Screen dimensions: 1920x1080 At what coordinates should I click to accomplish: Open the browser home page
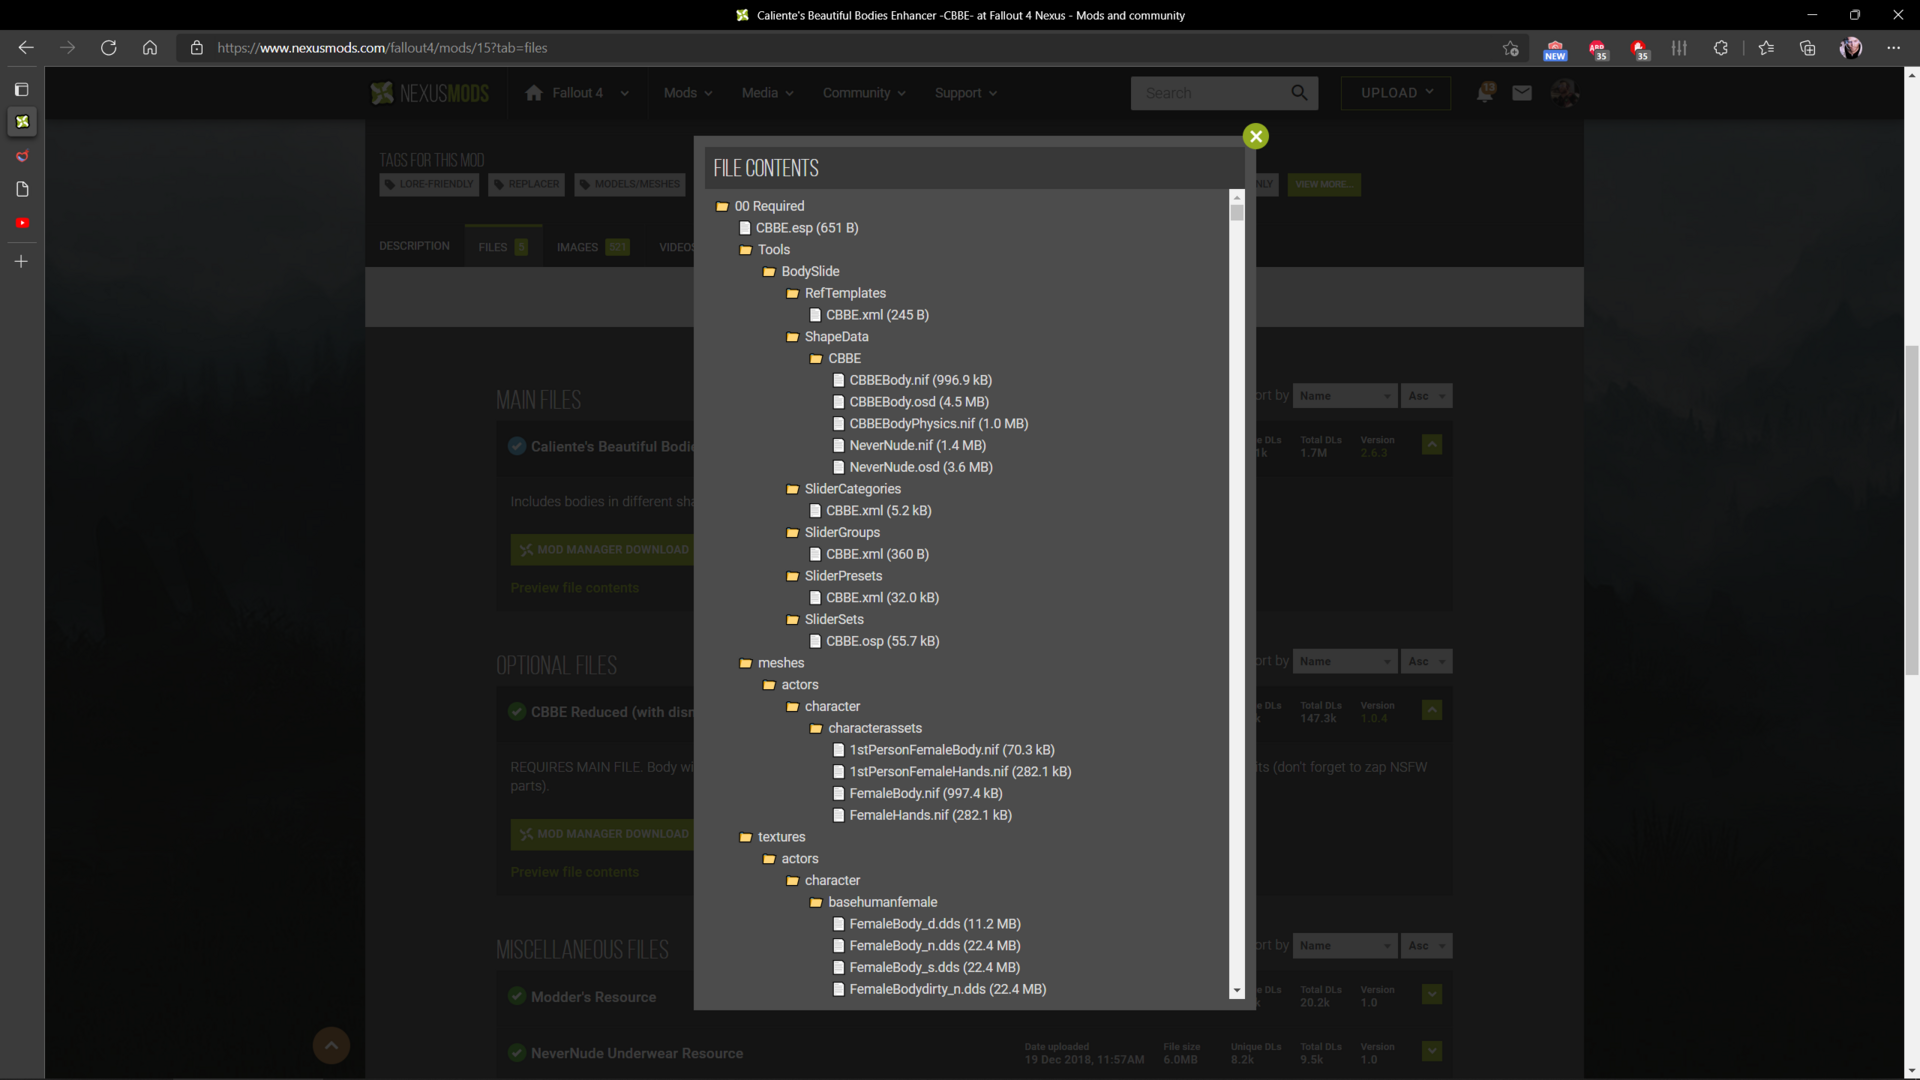[x=150, y=48]
